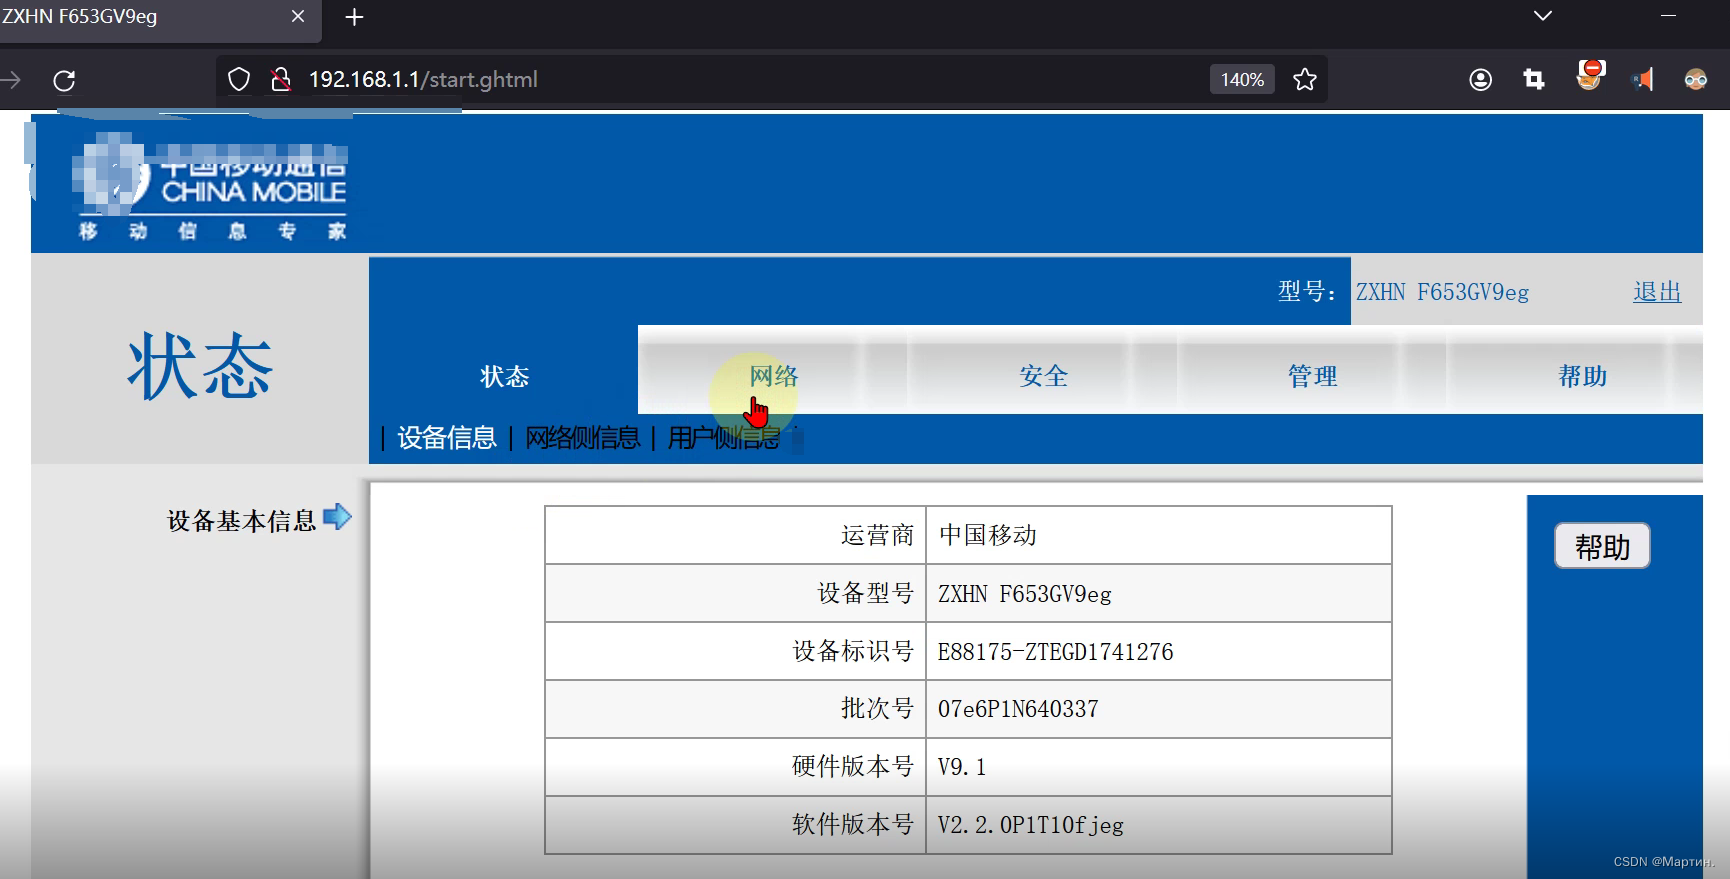This screenshot has height=879, width=1730.
Task: Open the 帮助 tab in navigation
Action: pyautogui.click(x=1583, y=377)
